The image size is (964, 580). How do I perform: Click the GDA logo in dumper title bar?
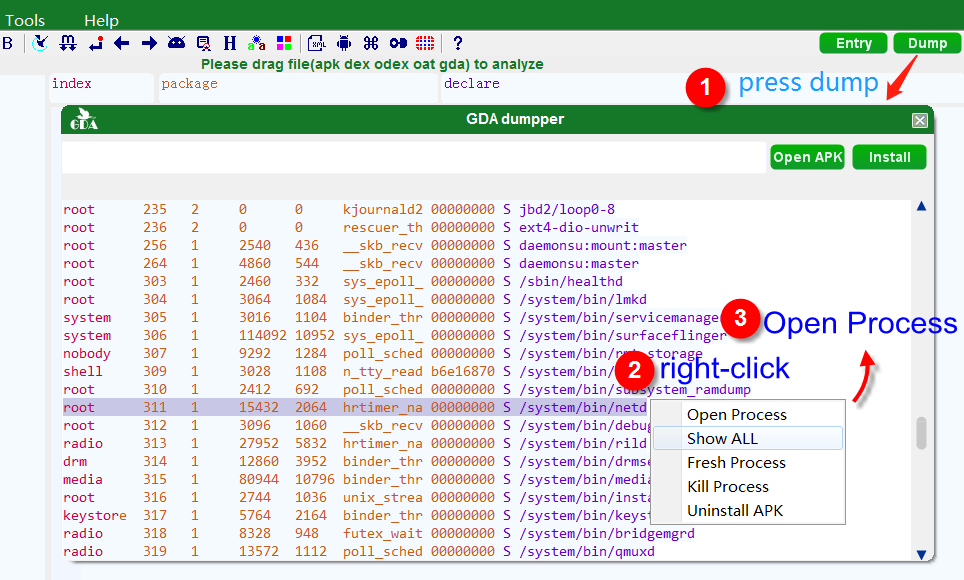84,119
